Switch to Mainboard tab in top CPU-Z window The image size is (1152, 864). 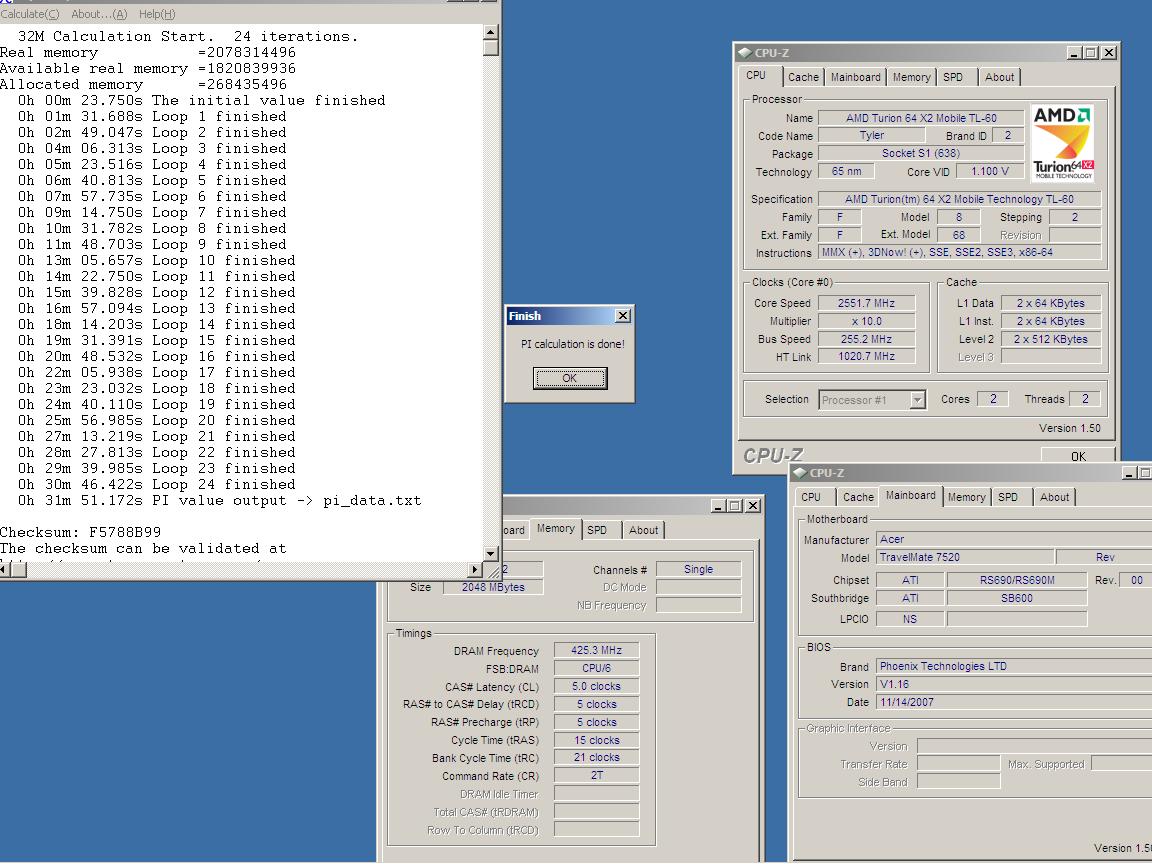click(855, 77)
